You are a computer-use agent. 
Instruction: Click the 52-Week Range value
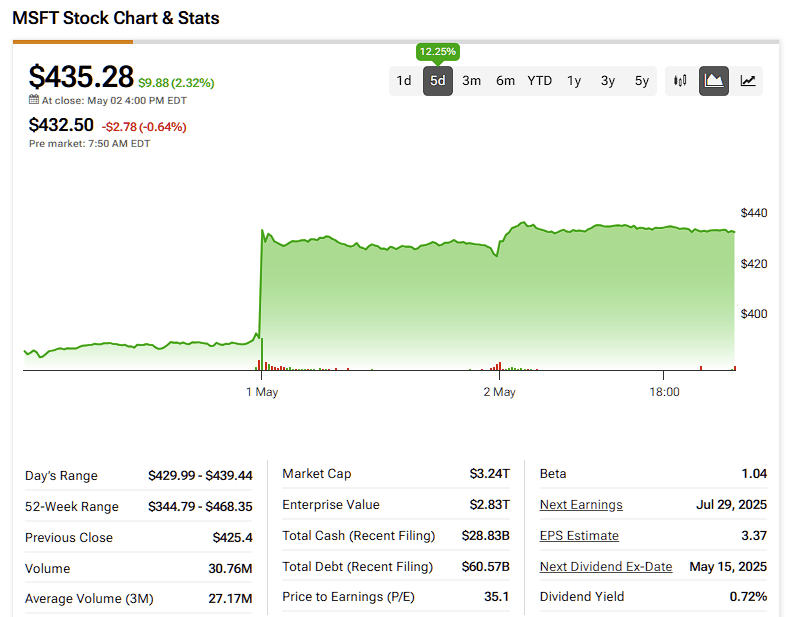pos(200,506)
